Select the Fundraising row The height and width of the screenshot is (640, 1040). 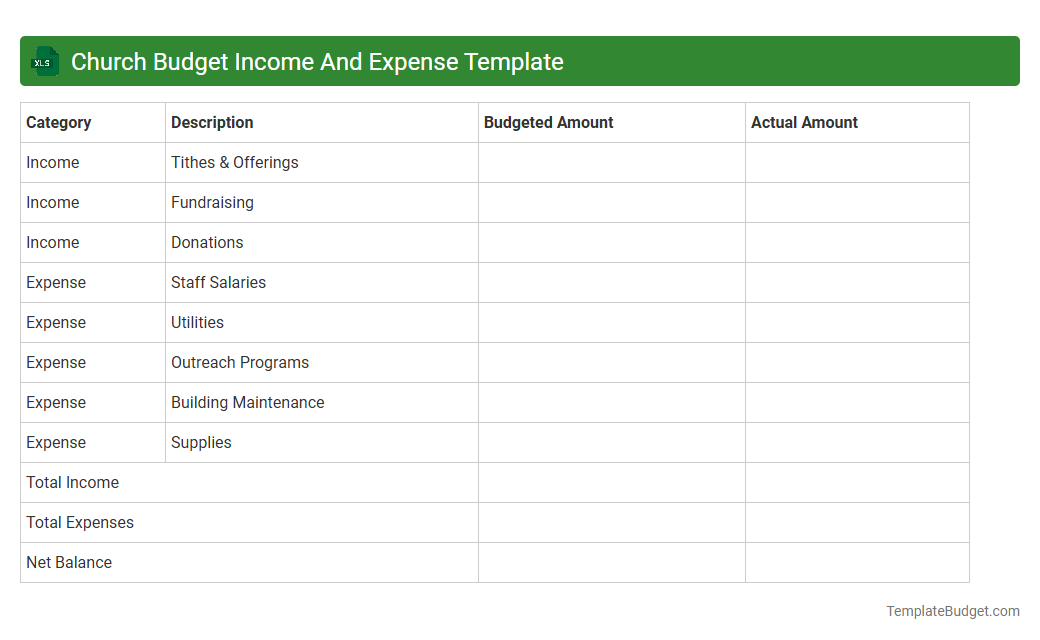[x=212, y=202]
